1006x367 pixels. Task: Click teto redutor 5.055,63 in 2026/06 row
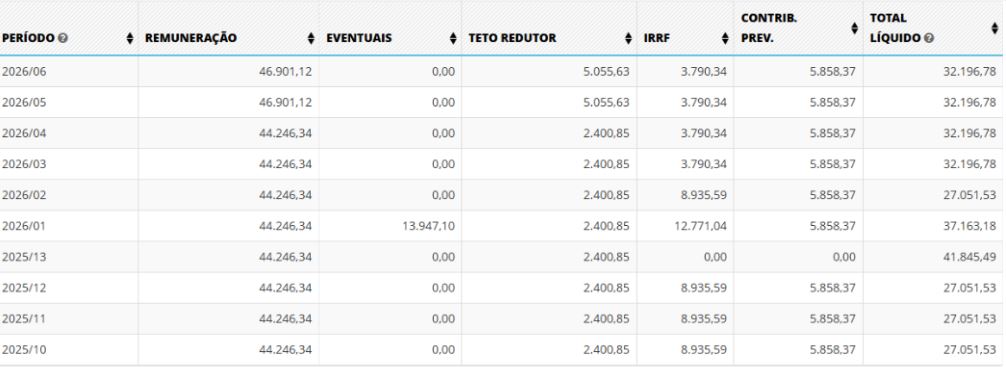tap(606, 72)
